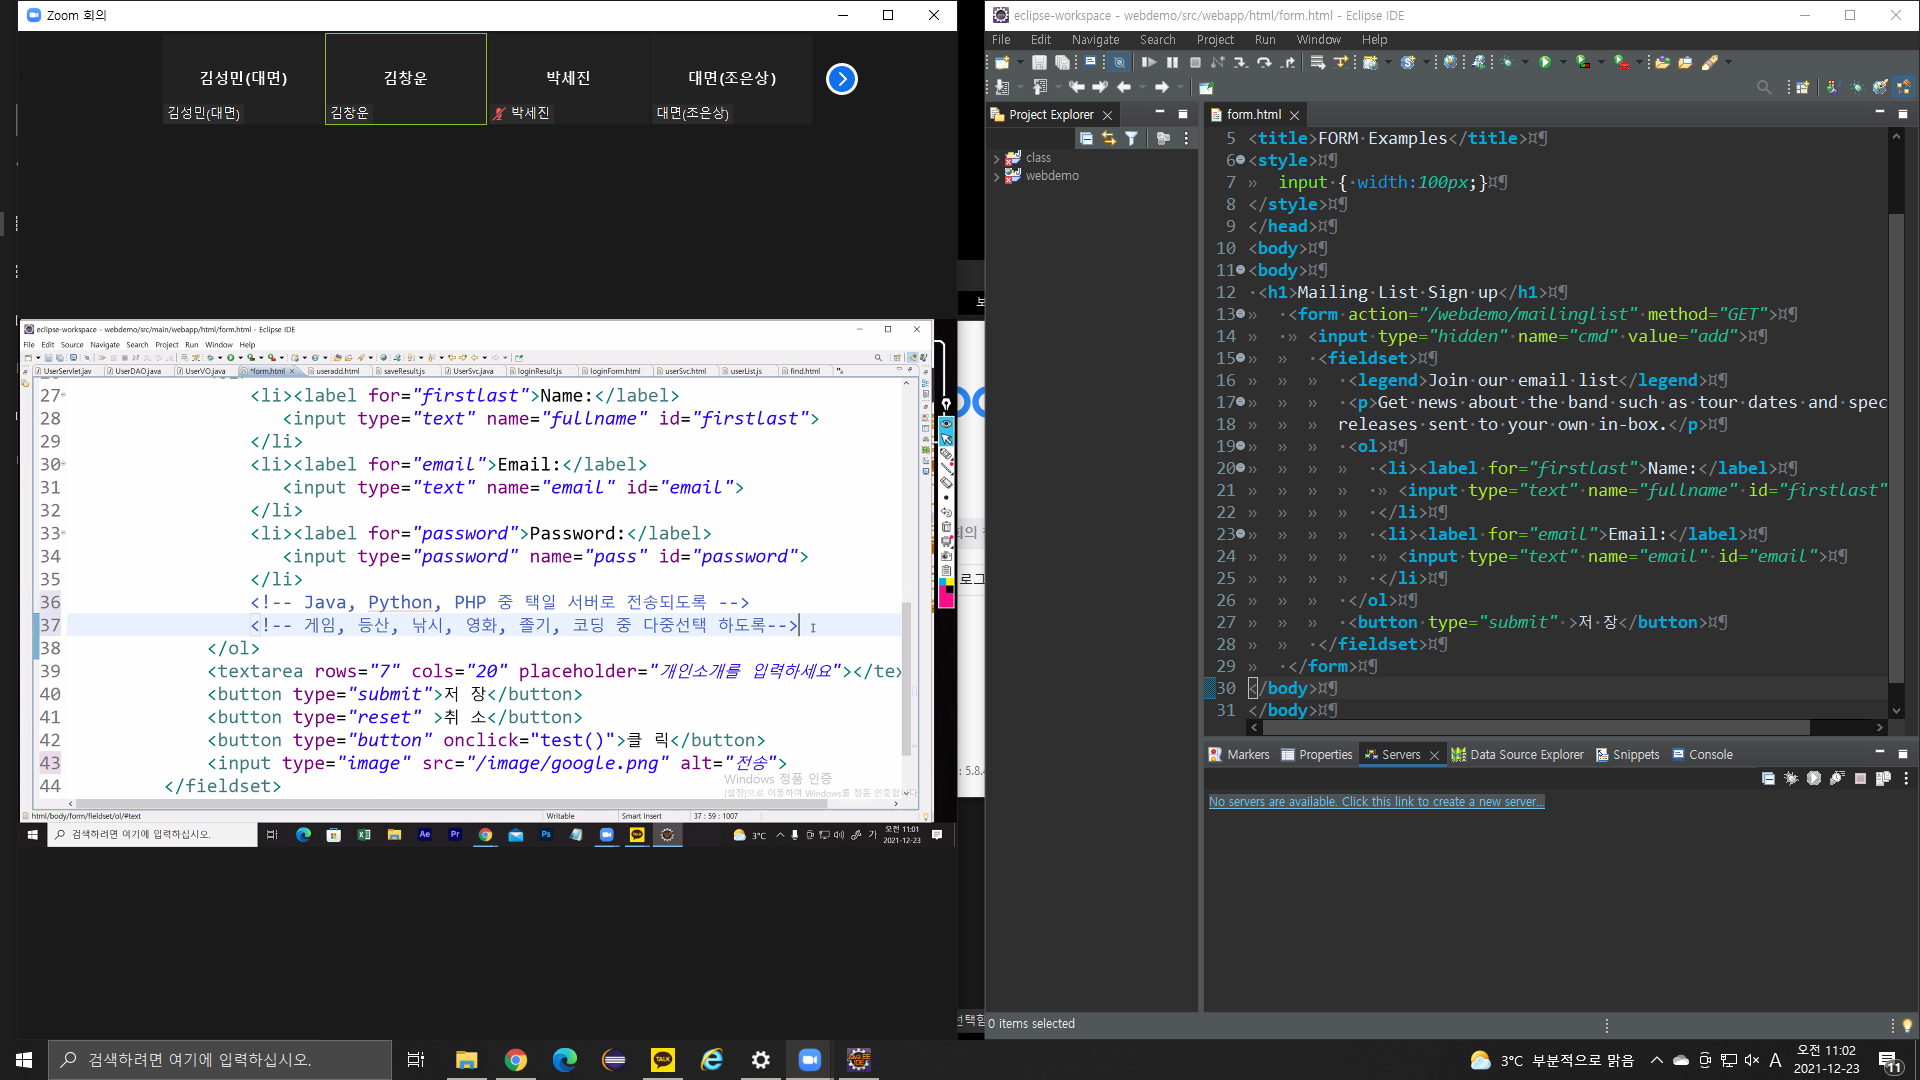Expand the class project tree node
Viewport: 1920px width, 1080px height.
click(x=997, y=158)
